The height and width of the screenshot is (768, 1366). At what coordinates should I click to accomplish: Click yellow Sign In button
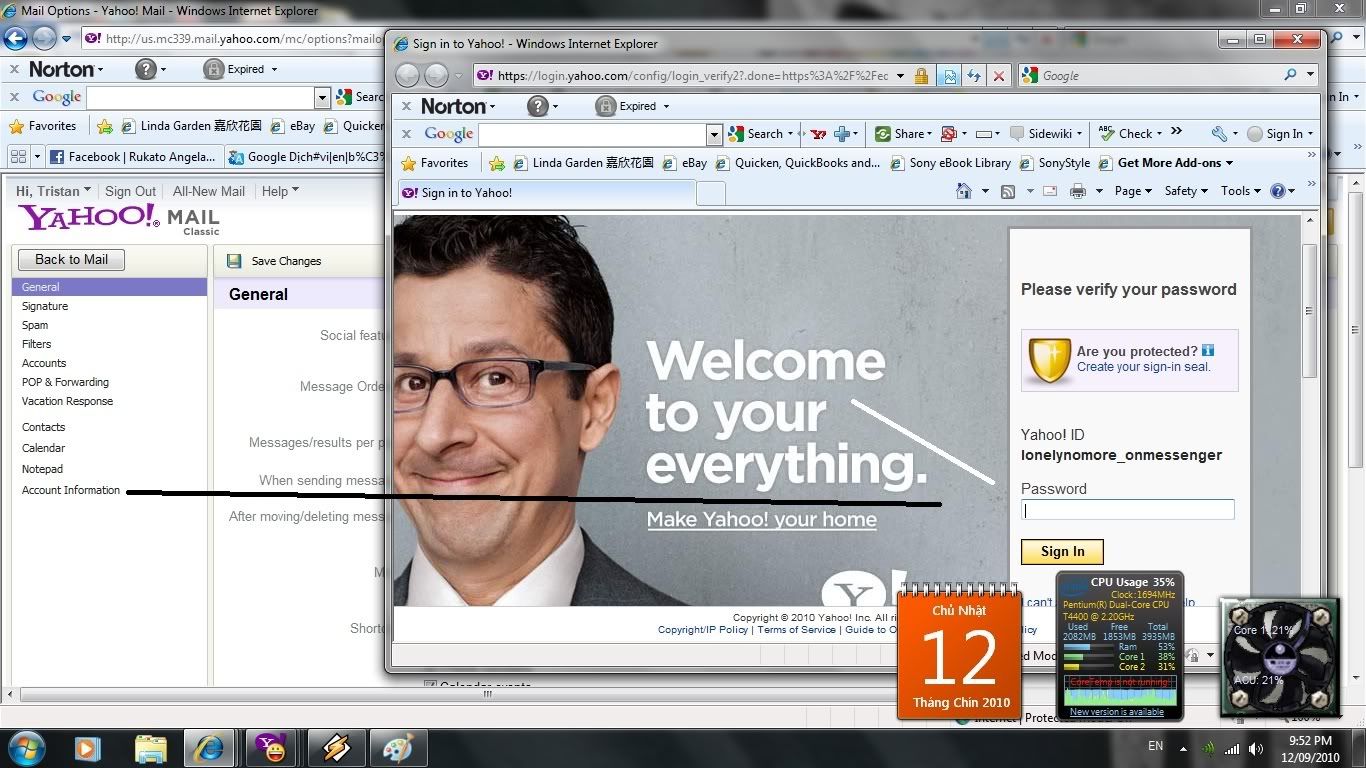(1062, 551)
